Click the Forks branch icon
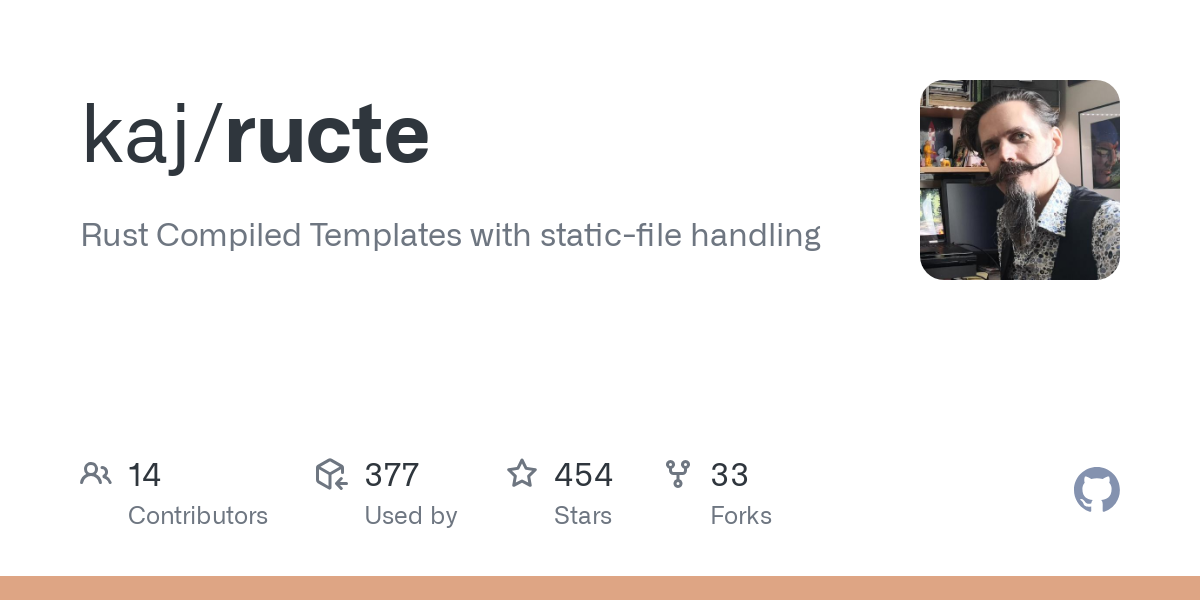The height and width of the screenshot is (600, 1200). tap(678, 474)
